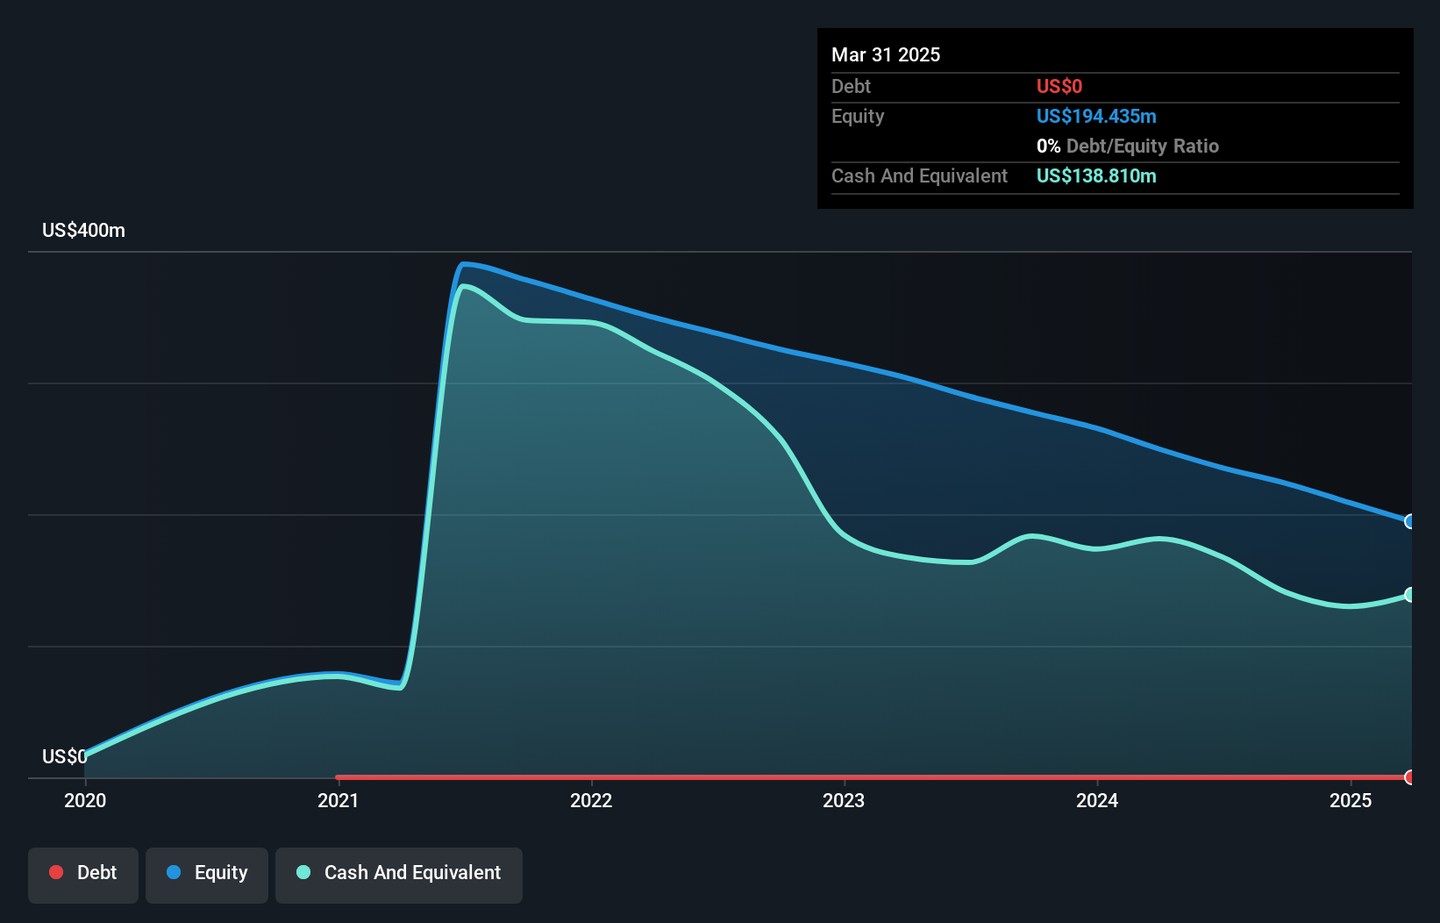Click the red US$0 Debt value
The image size is (1440, 923).
pos(1059,87)
